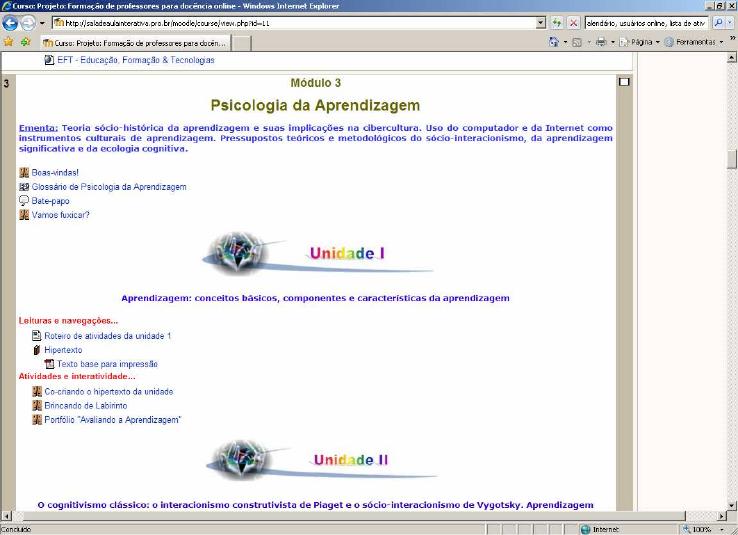
Task: Click the red Stop loading icon
Action: [573, 22]
